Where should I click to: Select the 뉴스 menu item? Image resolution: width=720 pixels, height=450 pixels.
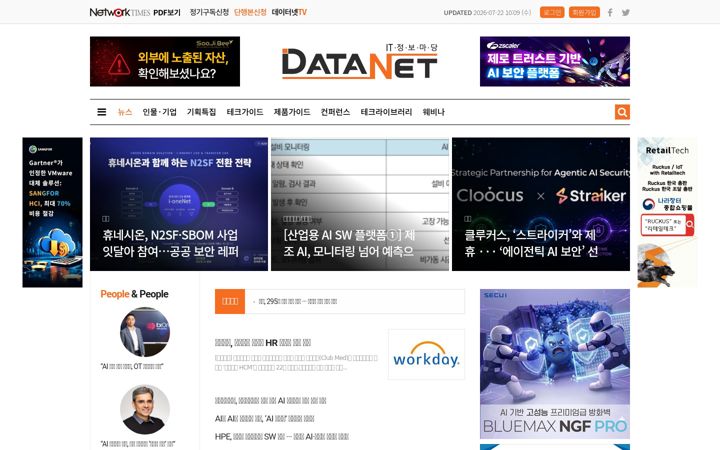pyautogui.click(x=125, y=112)
